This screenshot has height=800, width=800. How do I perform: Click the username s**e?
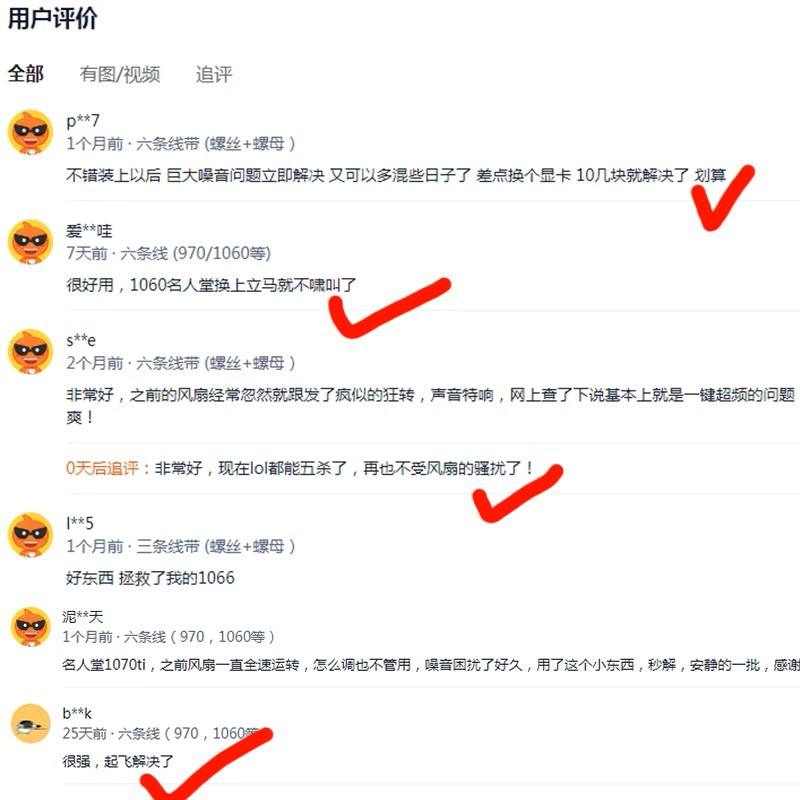(x=81, y=340)
